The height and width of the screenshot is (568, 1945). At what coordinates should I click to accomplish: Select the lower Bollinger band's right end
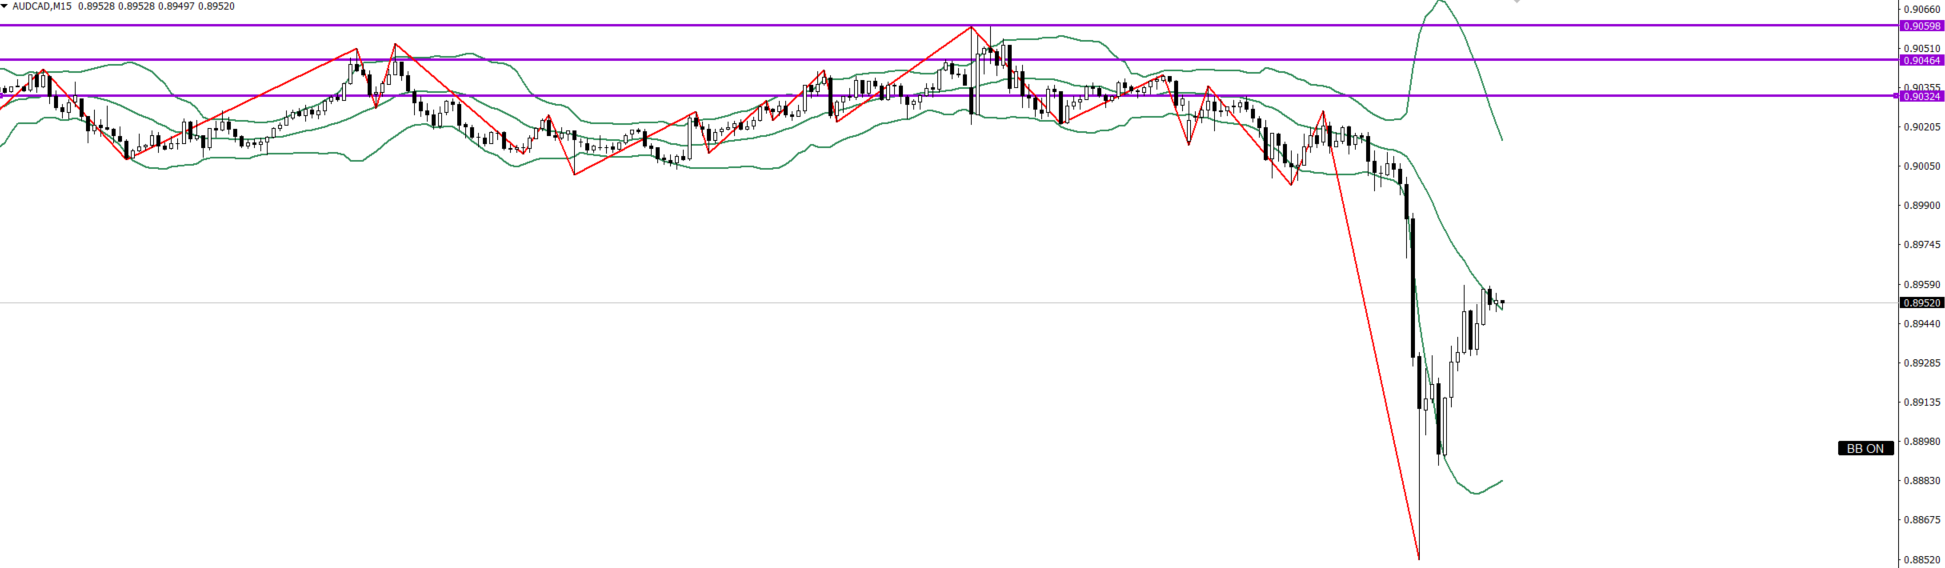coord(1501,481)
